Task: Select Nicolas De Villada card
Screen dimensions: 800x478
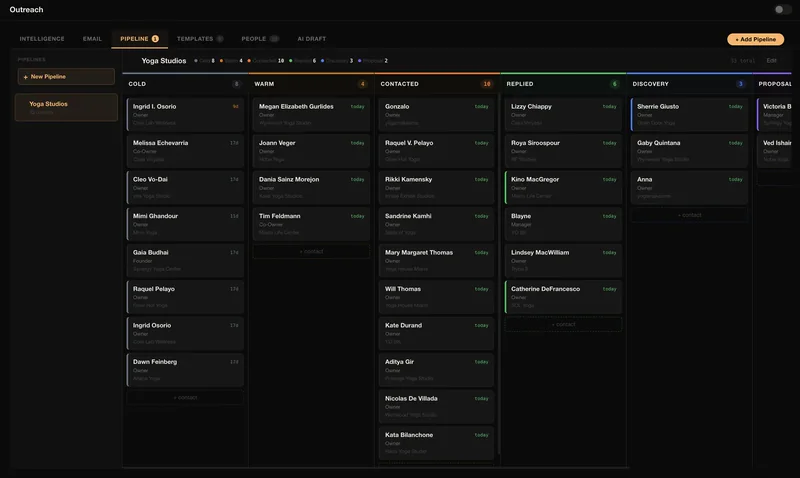Action: pyautogui.click(x=436, y=407)
